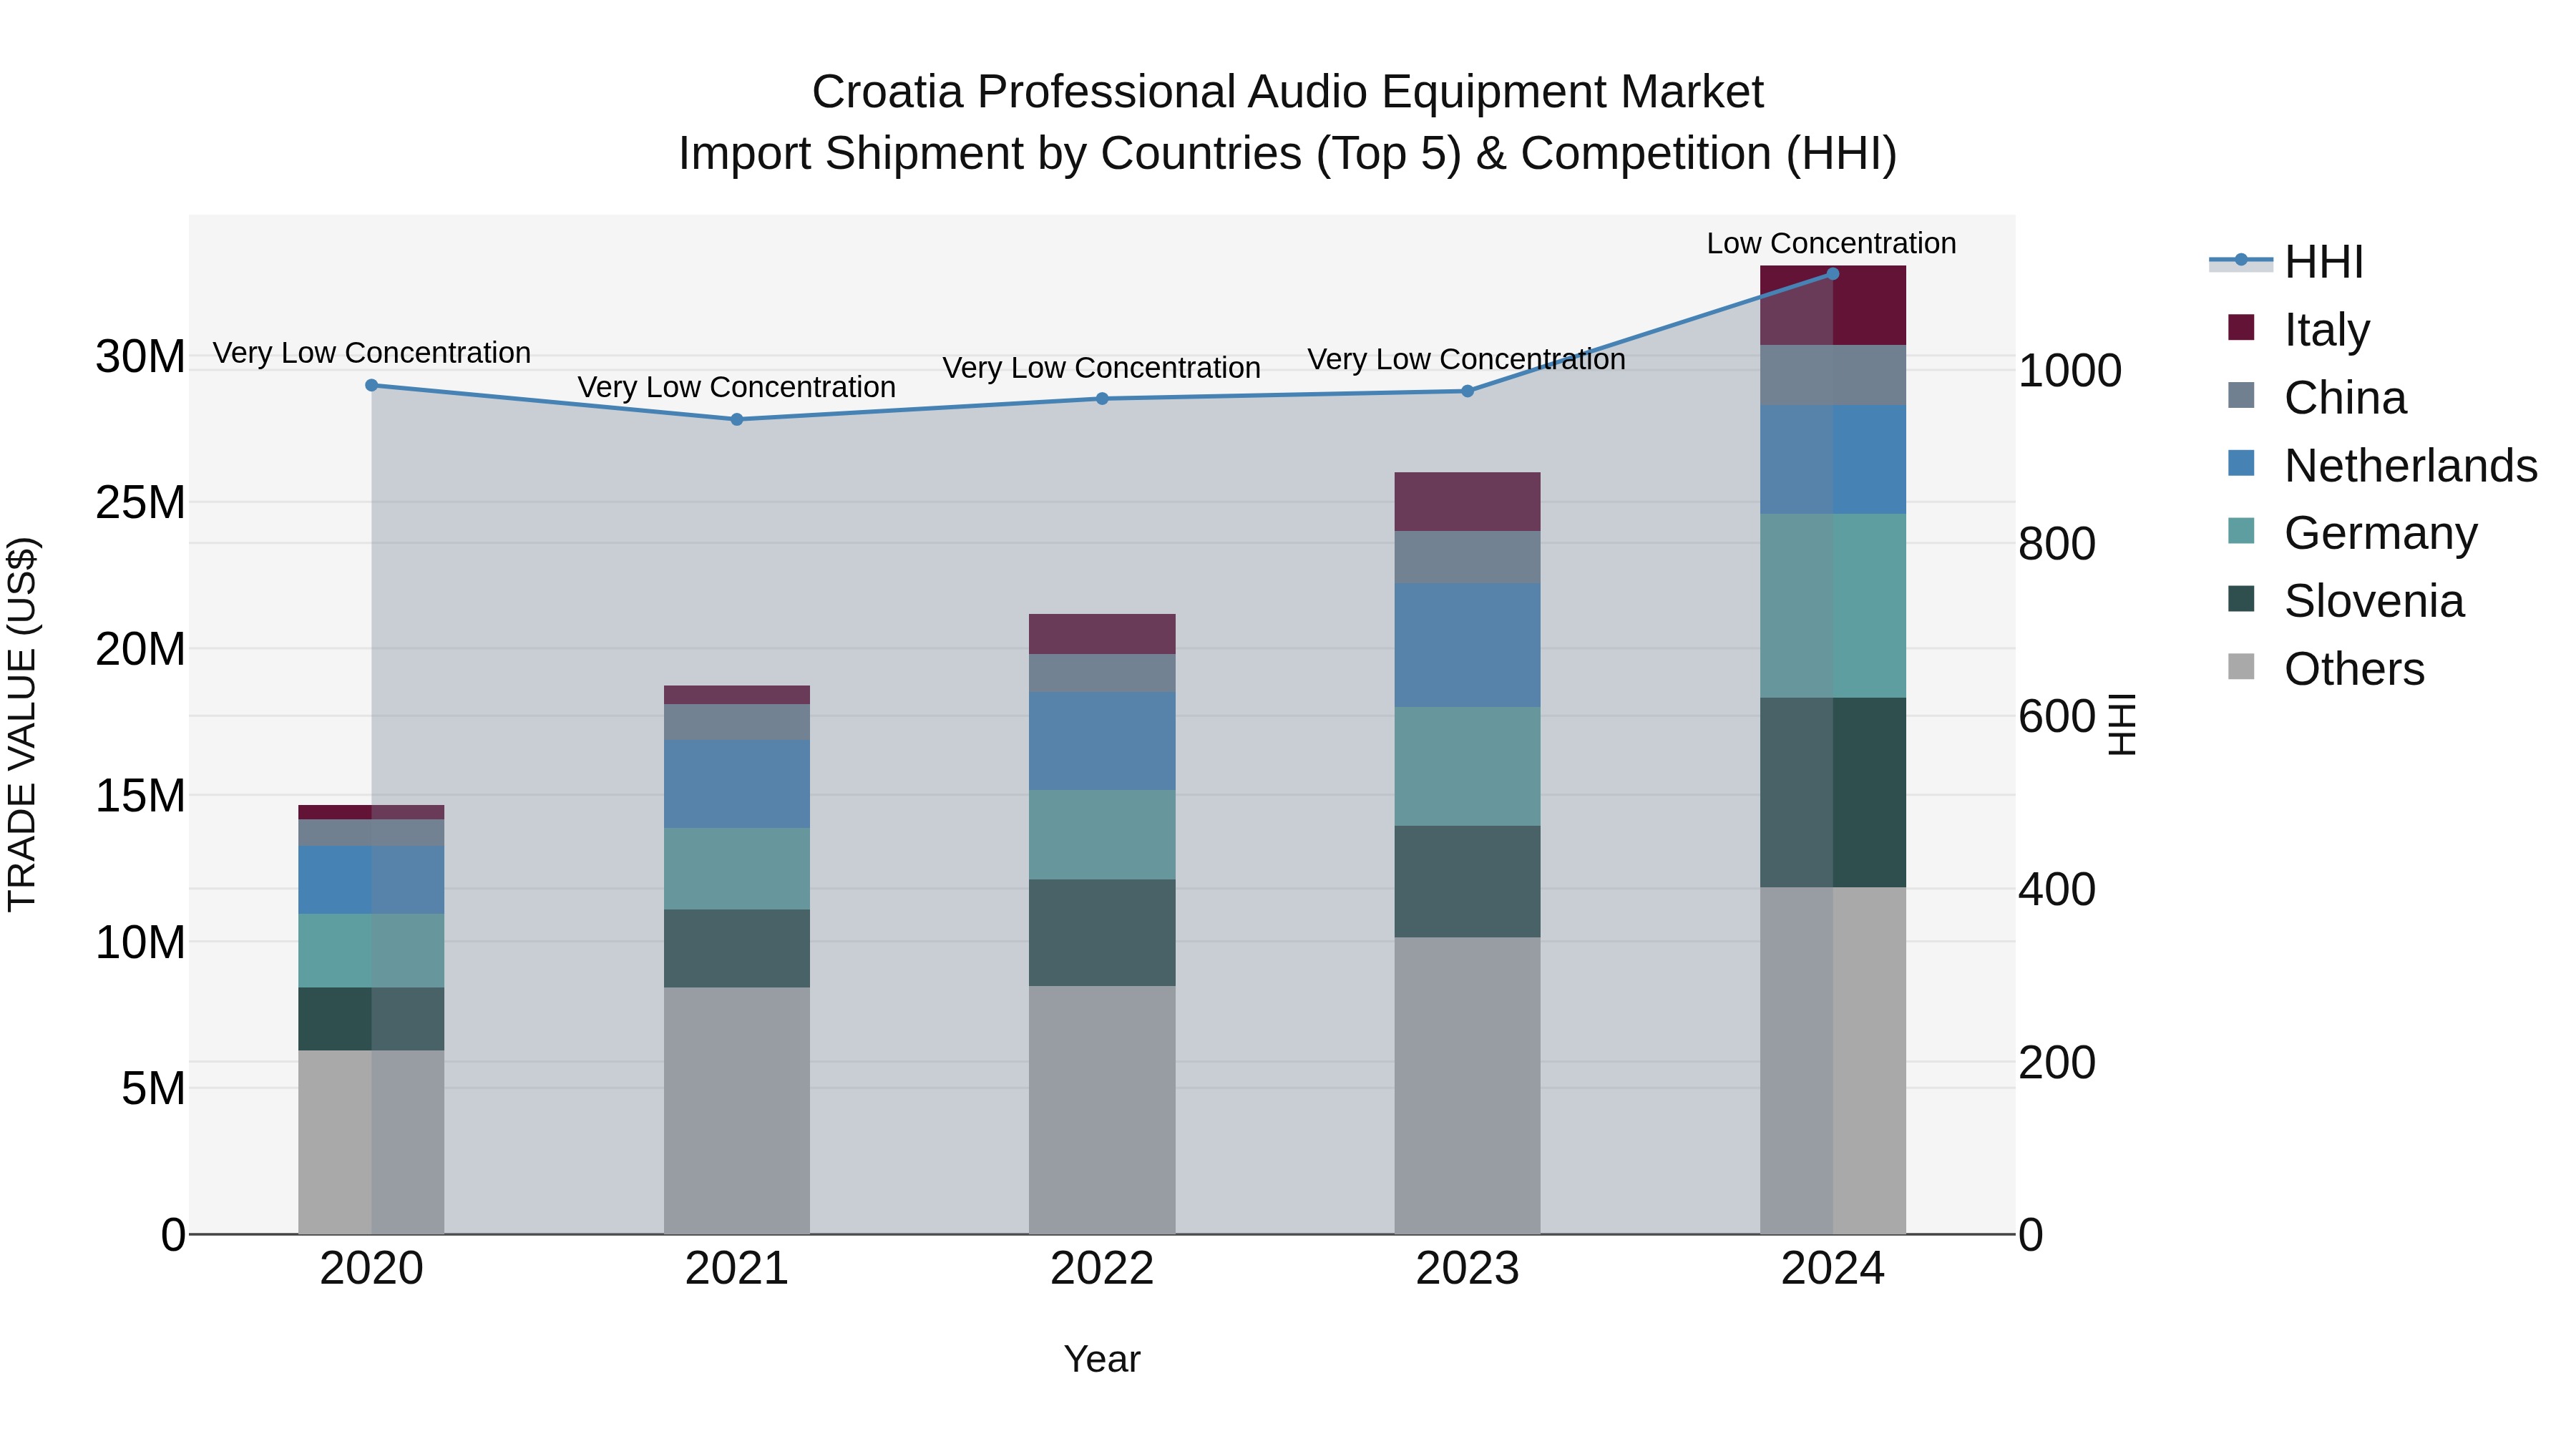Click the 2024 x-axis tick label

point(1833,1269)
